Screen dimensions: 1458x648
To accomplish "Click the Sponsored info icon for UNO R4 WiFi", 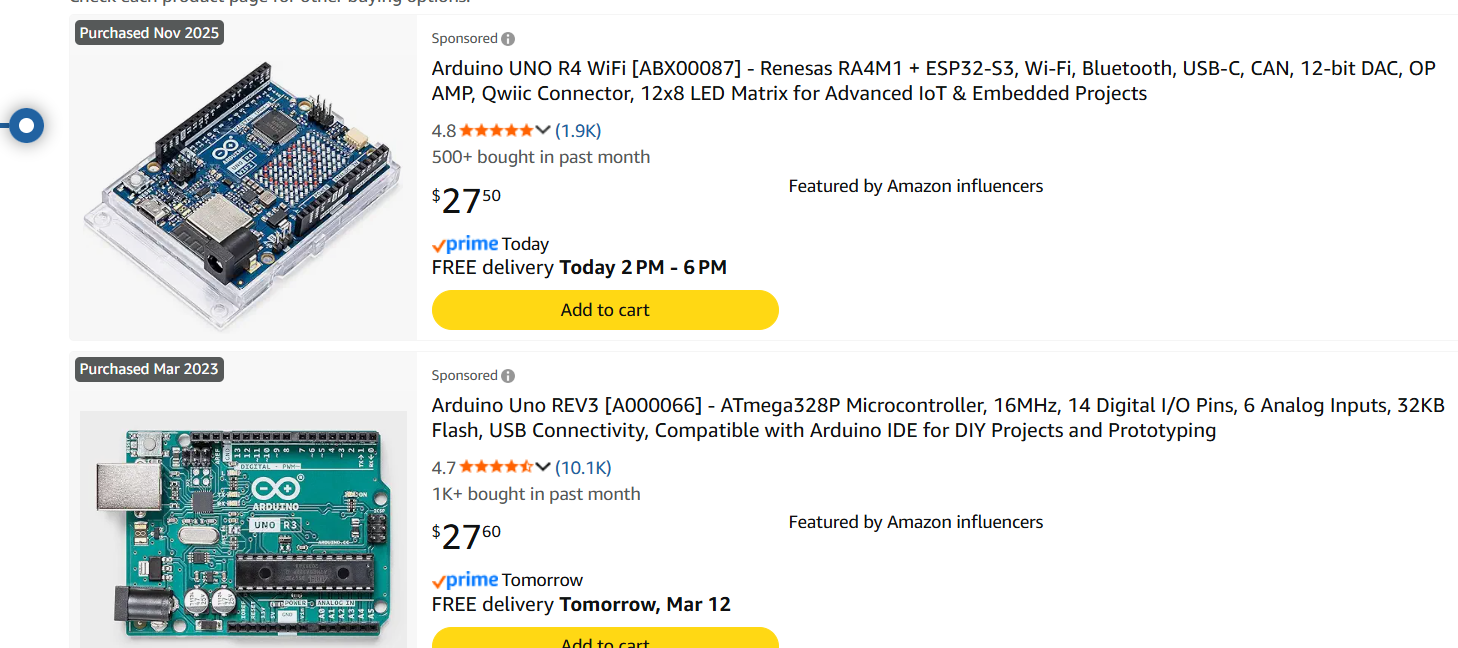I will coord(508,39).
